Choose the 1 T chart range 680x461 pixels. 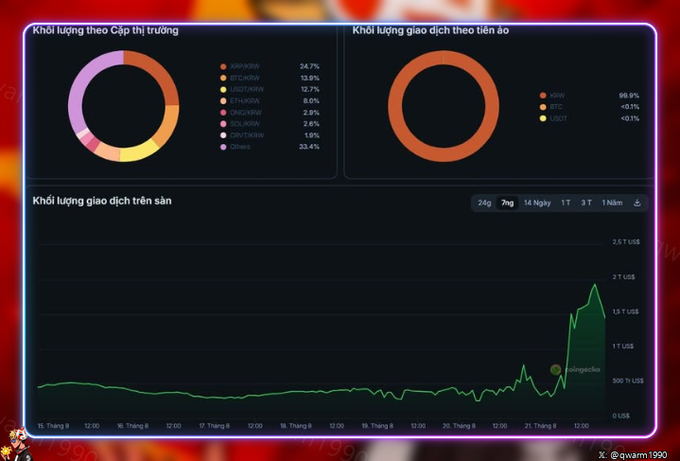(x=566, y=203)
